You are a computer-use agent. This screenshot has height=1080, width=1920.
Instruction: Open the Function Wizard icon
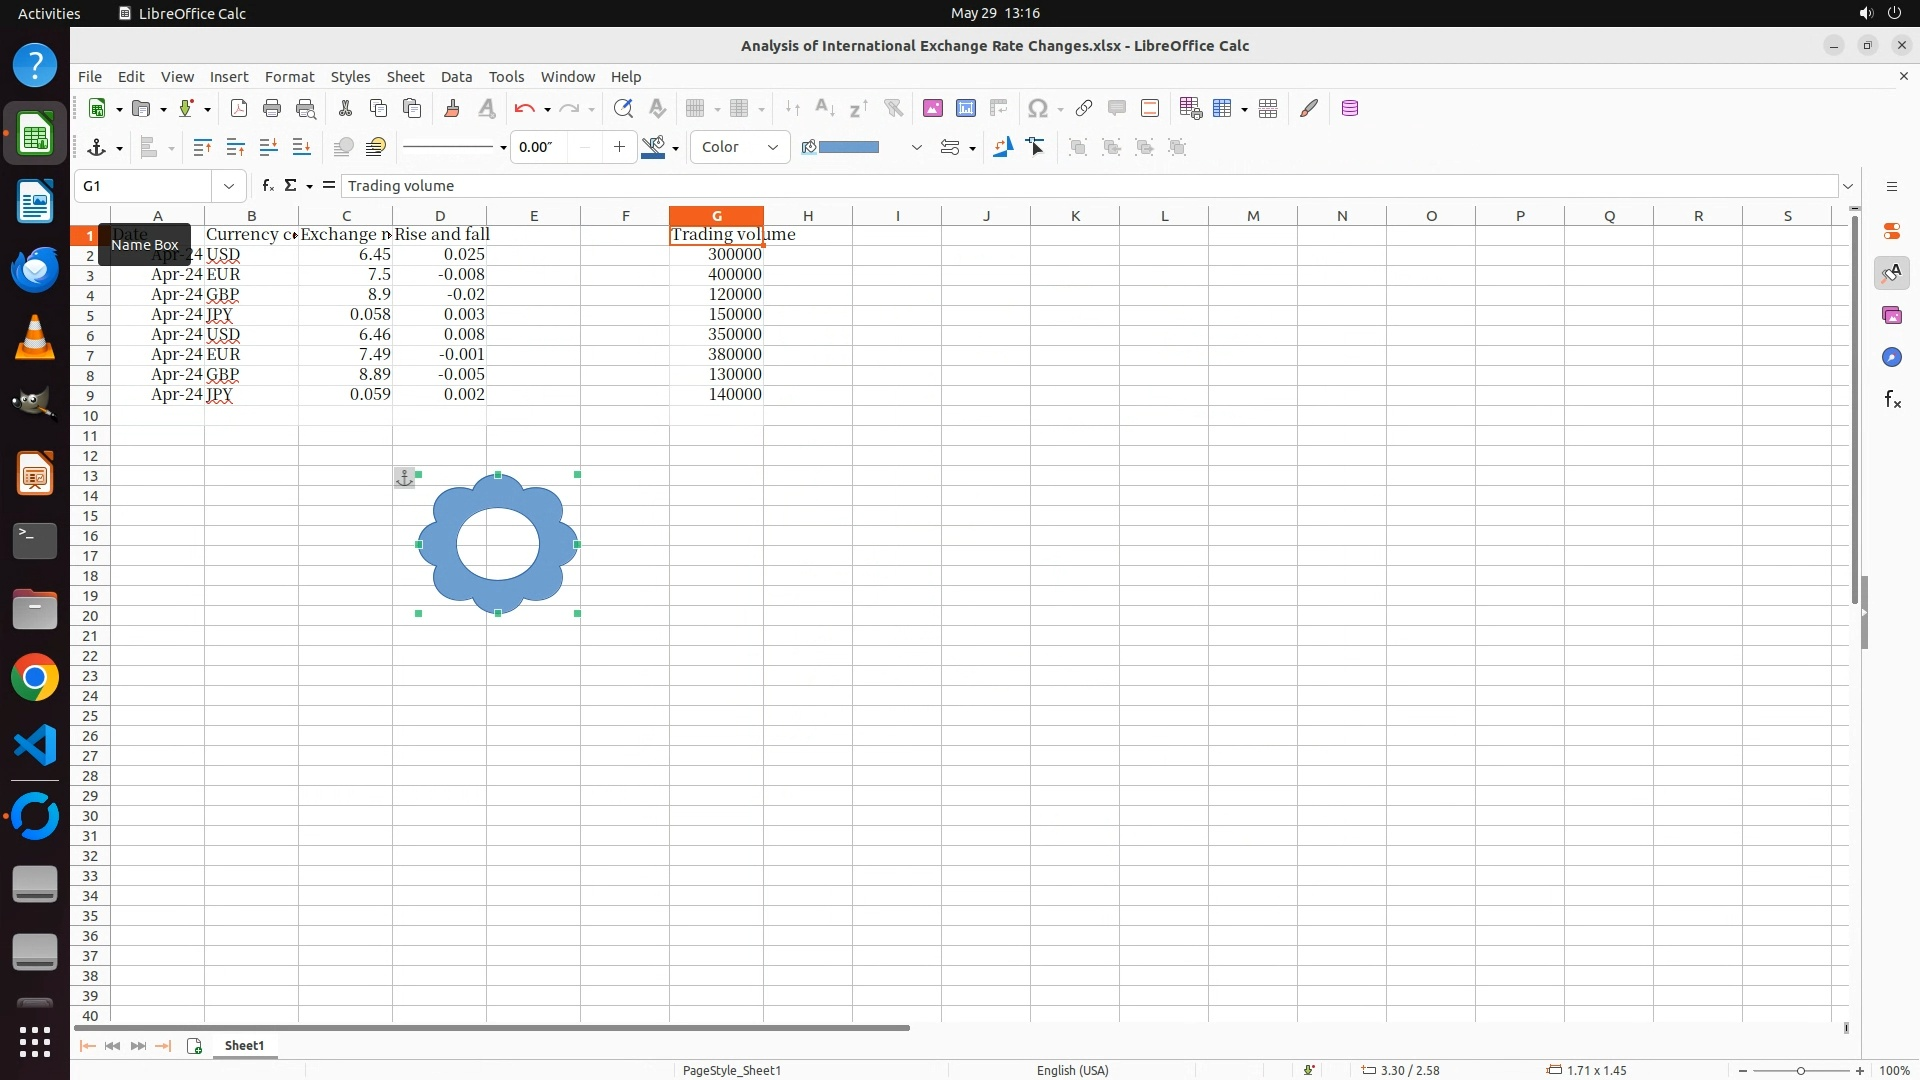[x=267, y=186]
